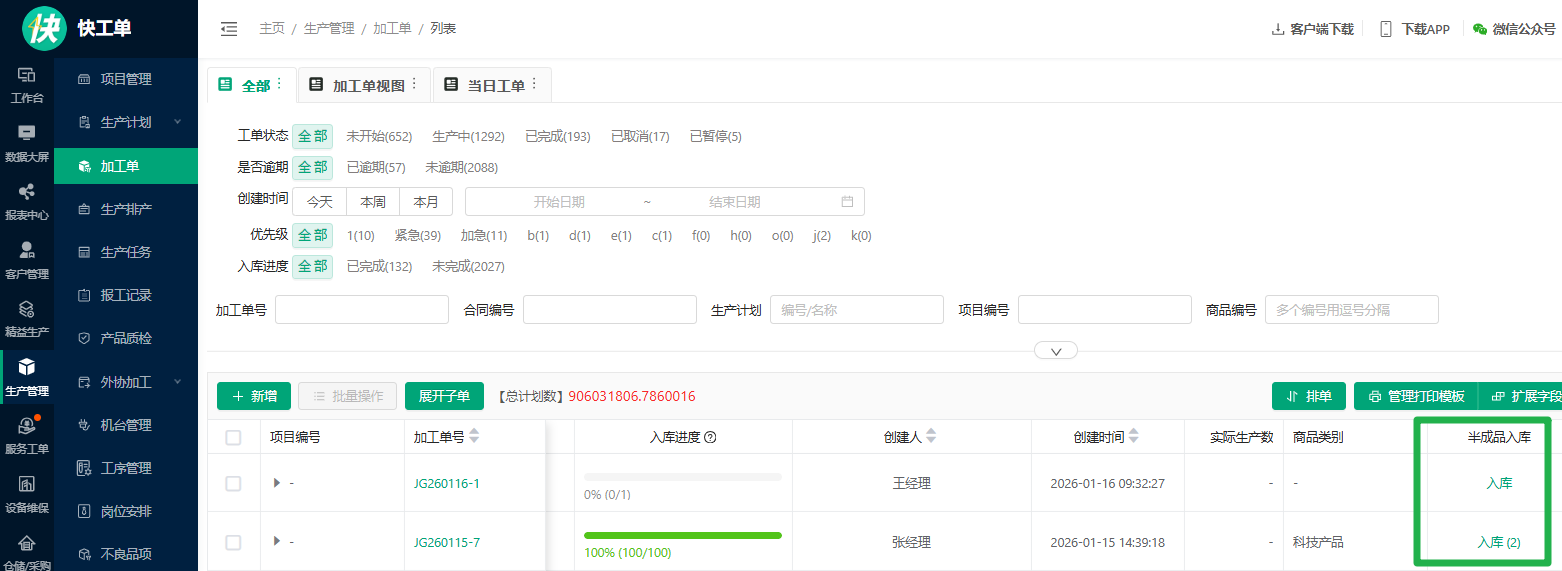Check the box for row JG260115-7

(233, 542)
